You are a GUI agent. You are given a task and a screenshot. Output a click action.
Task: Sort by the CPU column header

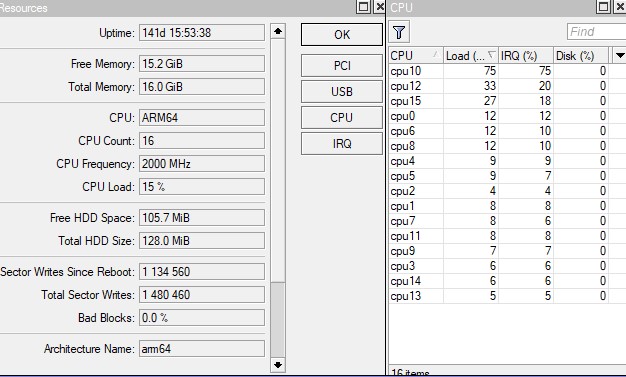pyautogui.click(x=416, y=56)
